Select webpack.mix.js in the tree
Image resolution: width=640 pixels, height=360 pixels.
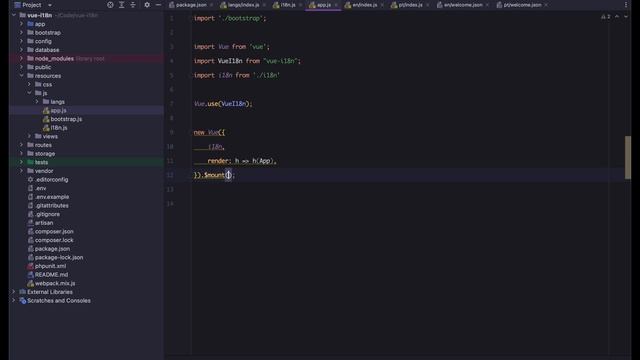click(x=55, y=283)
